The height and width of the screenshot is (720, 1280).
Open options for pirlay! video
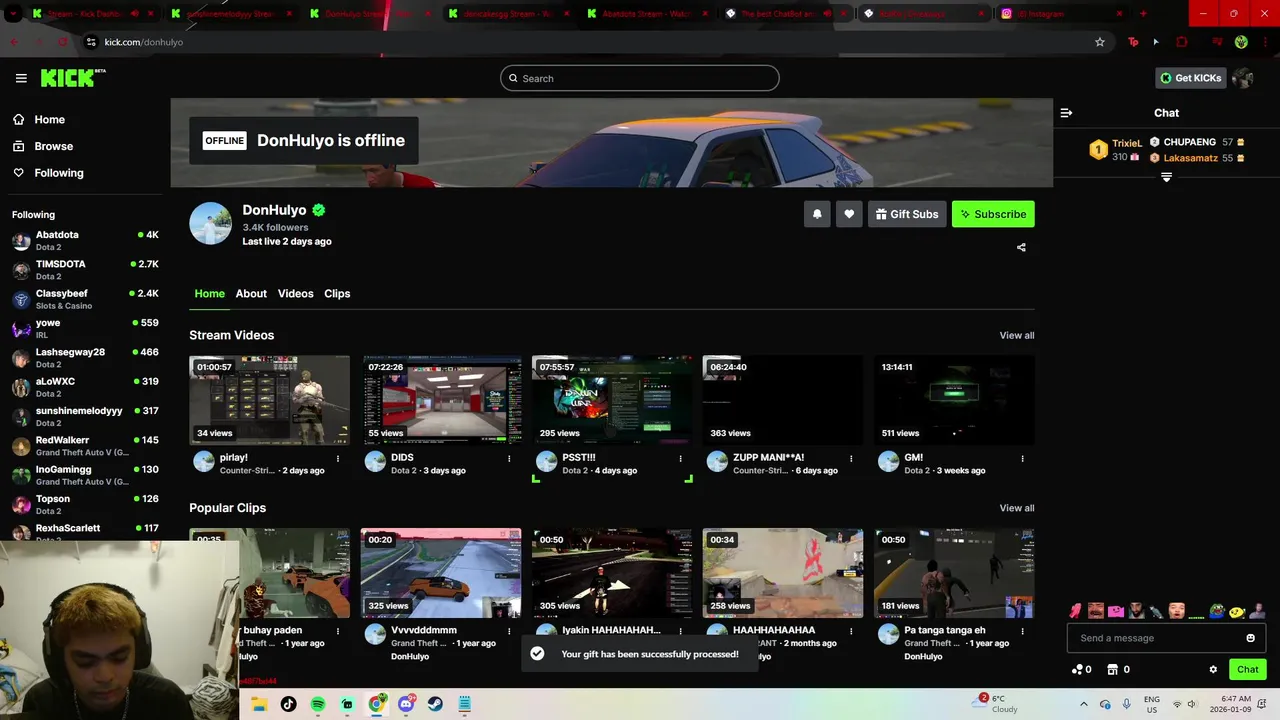(338, 459)
